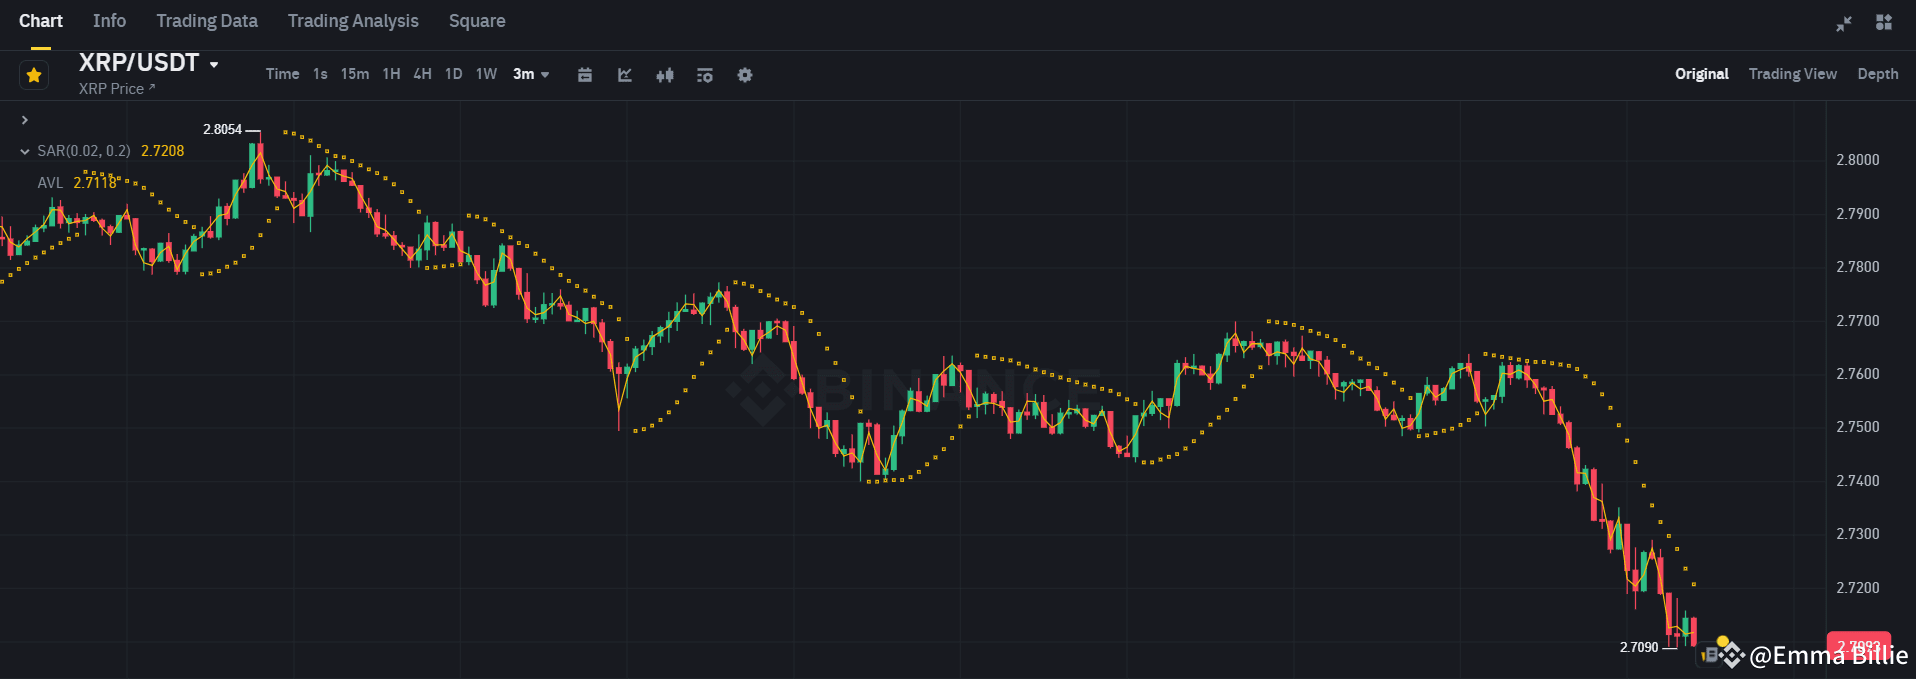This screenshot has width=1916, height=679.
Task: Click the yellow dot marker near latest price
Action: pyautogui.click(x=1722, y=640)
